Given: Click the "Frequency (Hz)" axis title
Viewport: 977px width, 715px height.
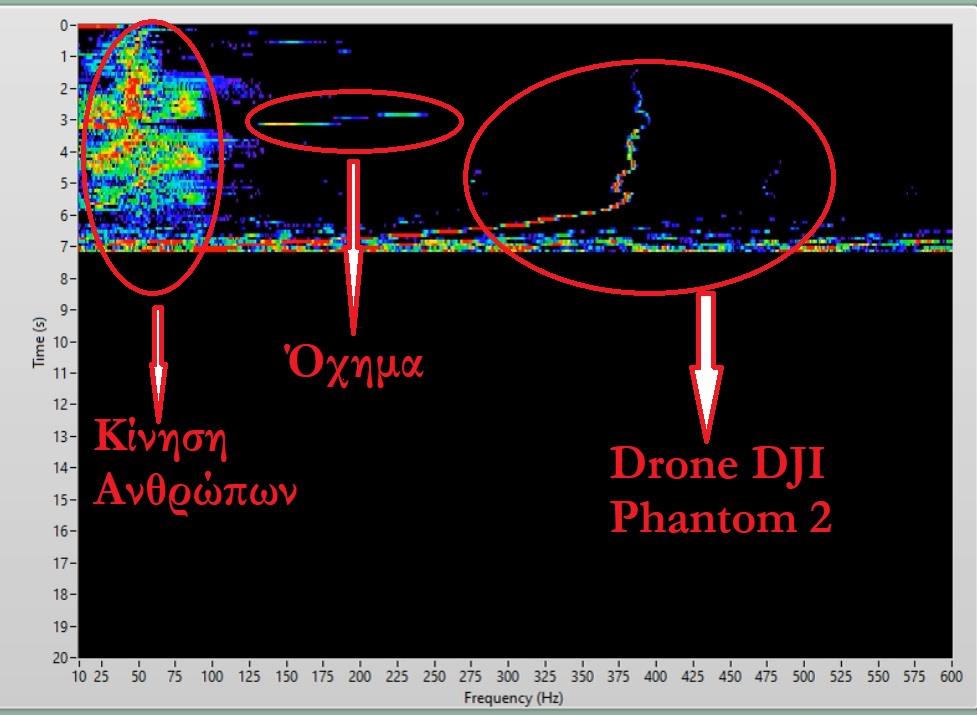Looking at the screenshot, I should tap(513, 698).
